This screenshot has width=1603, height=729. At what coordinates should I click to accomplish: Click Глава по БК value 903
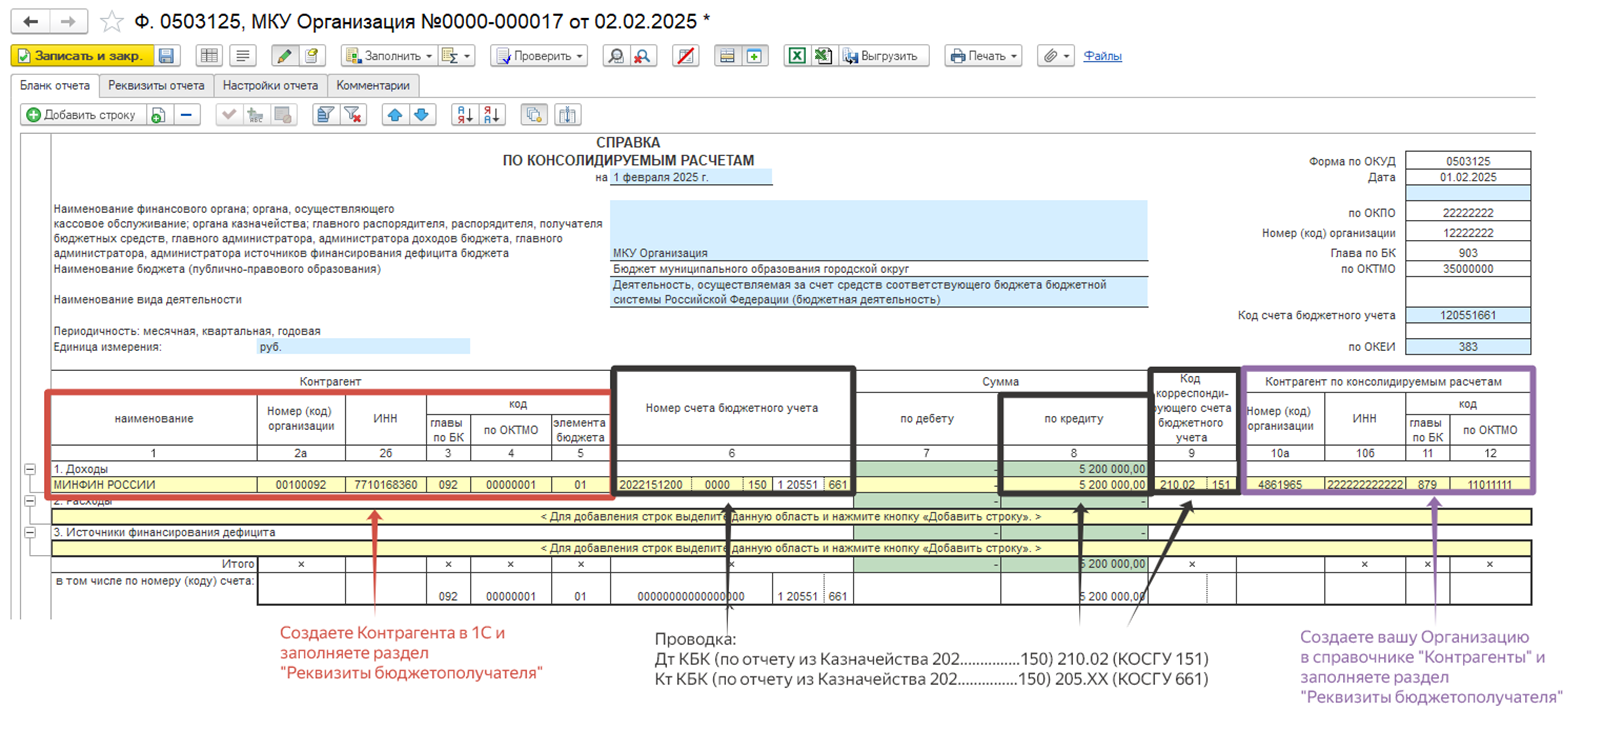click(1468, 253)
